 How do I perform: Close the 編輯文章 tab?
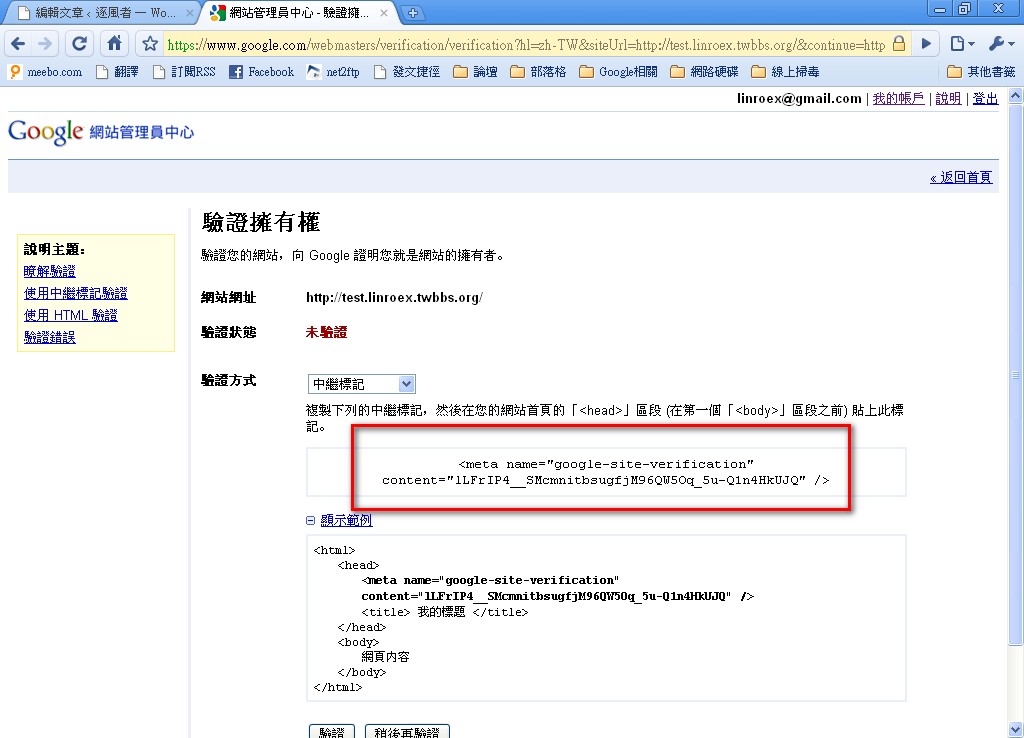point(190,12)
